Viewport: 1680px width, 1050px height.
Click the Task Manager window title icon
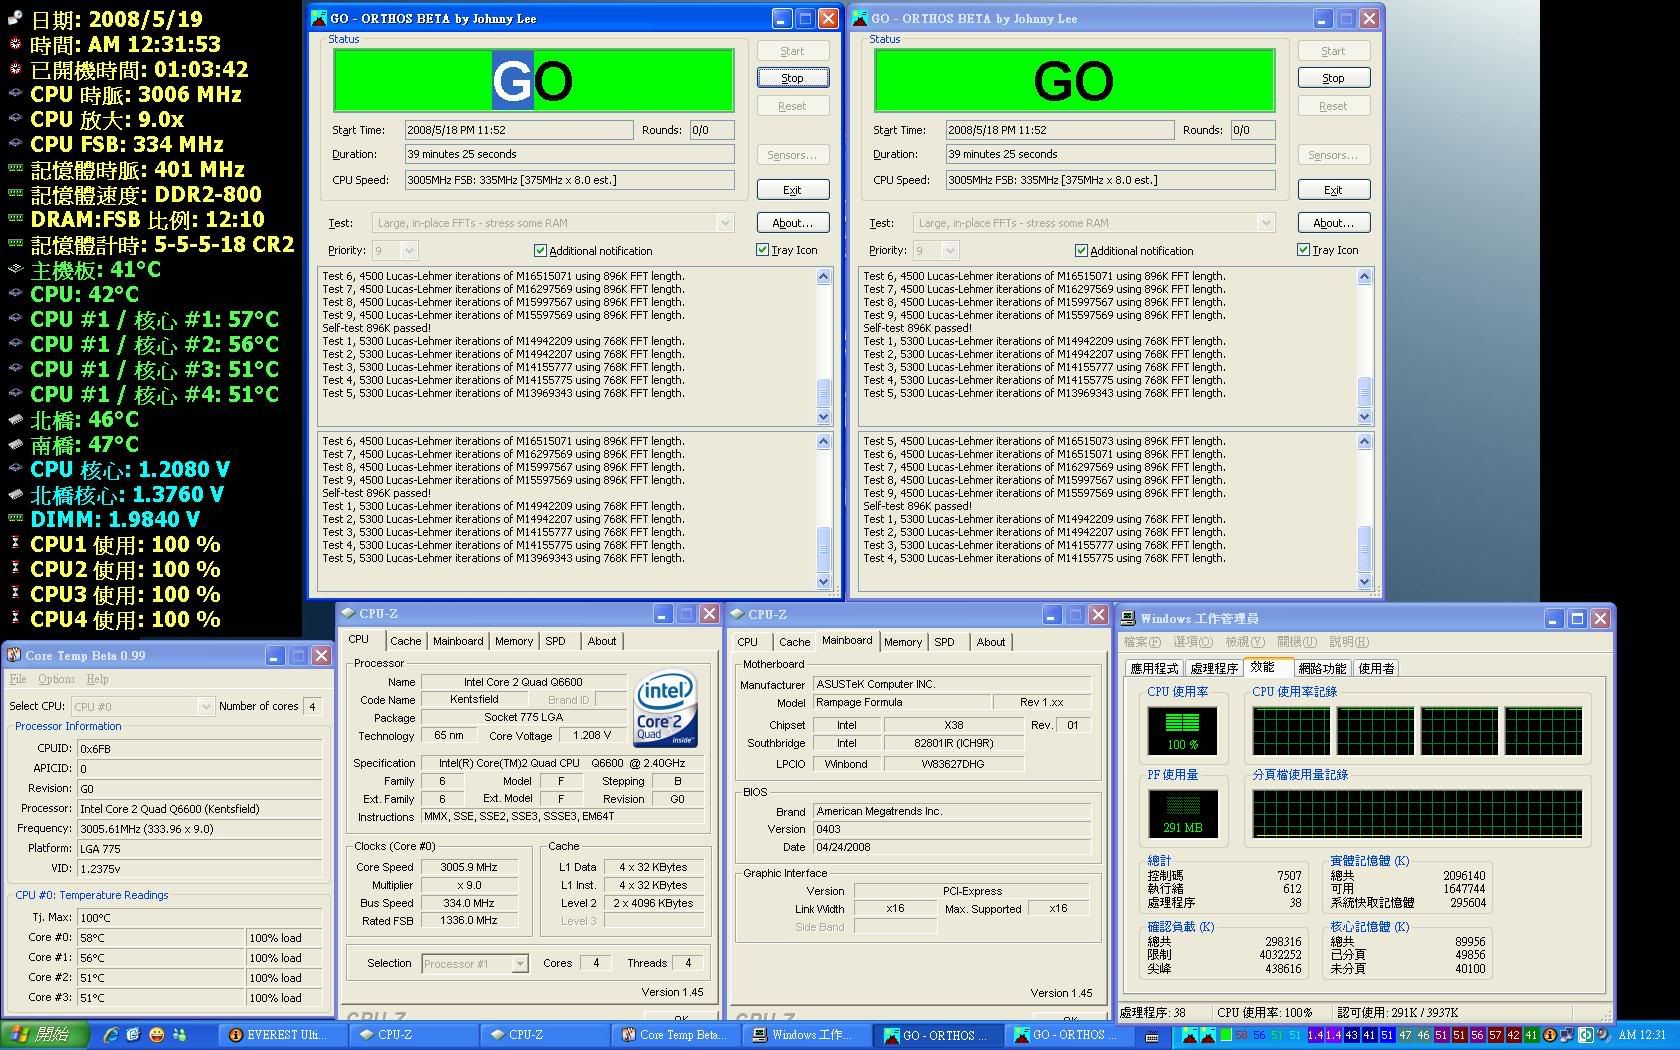tap(1128, 618)
